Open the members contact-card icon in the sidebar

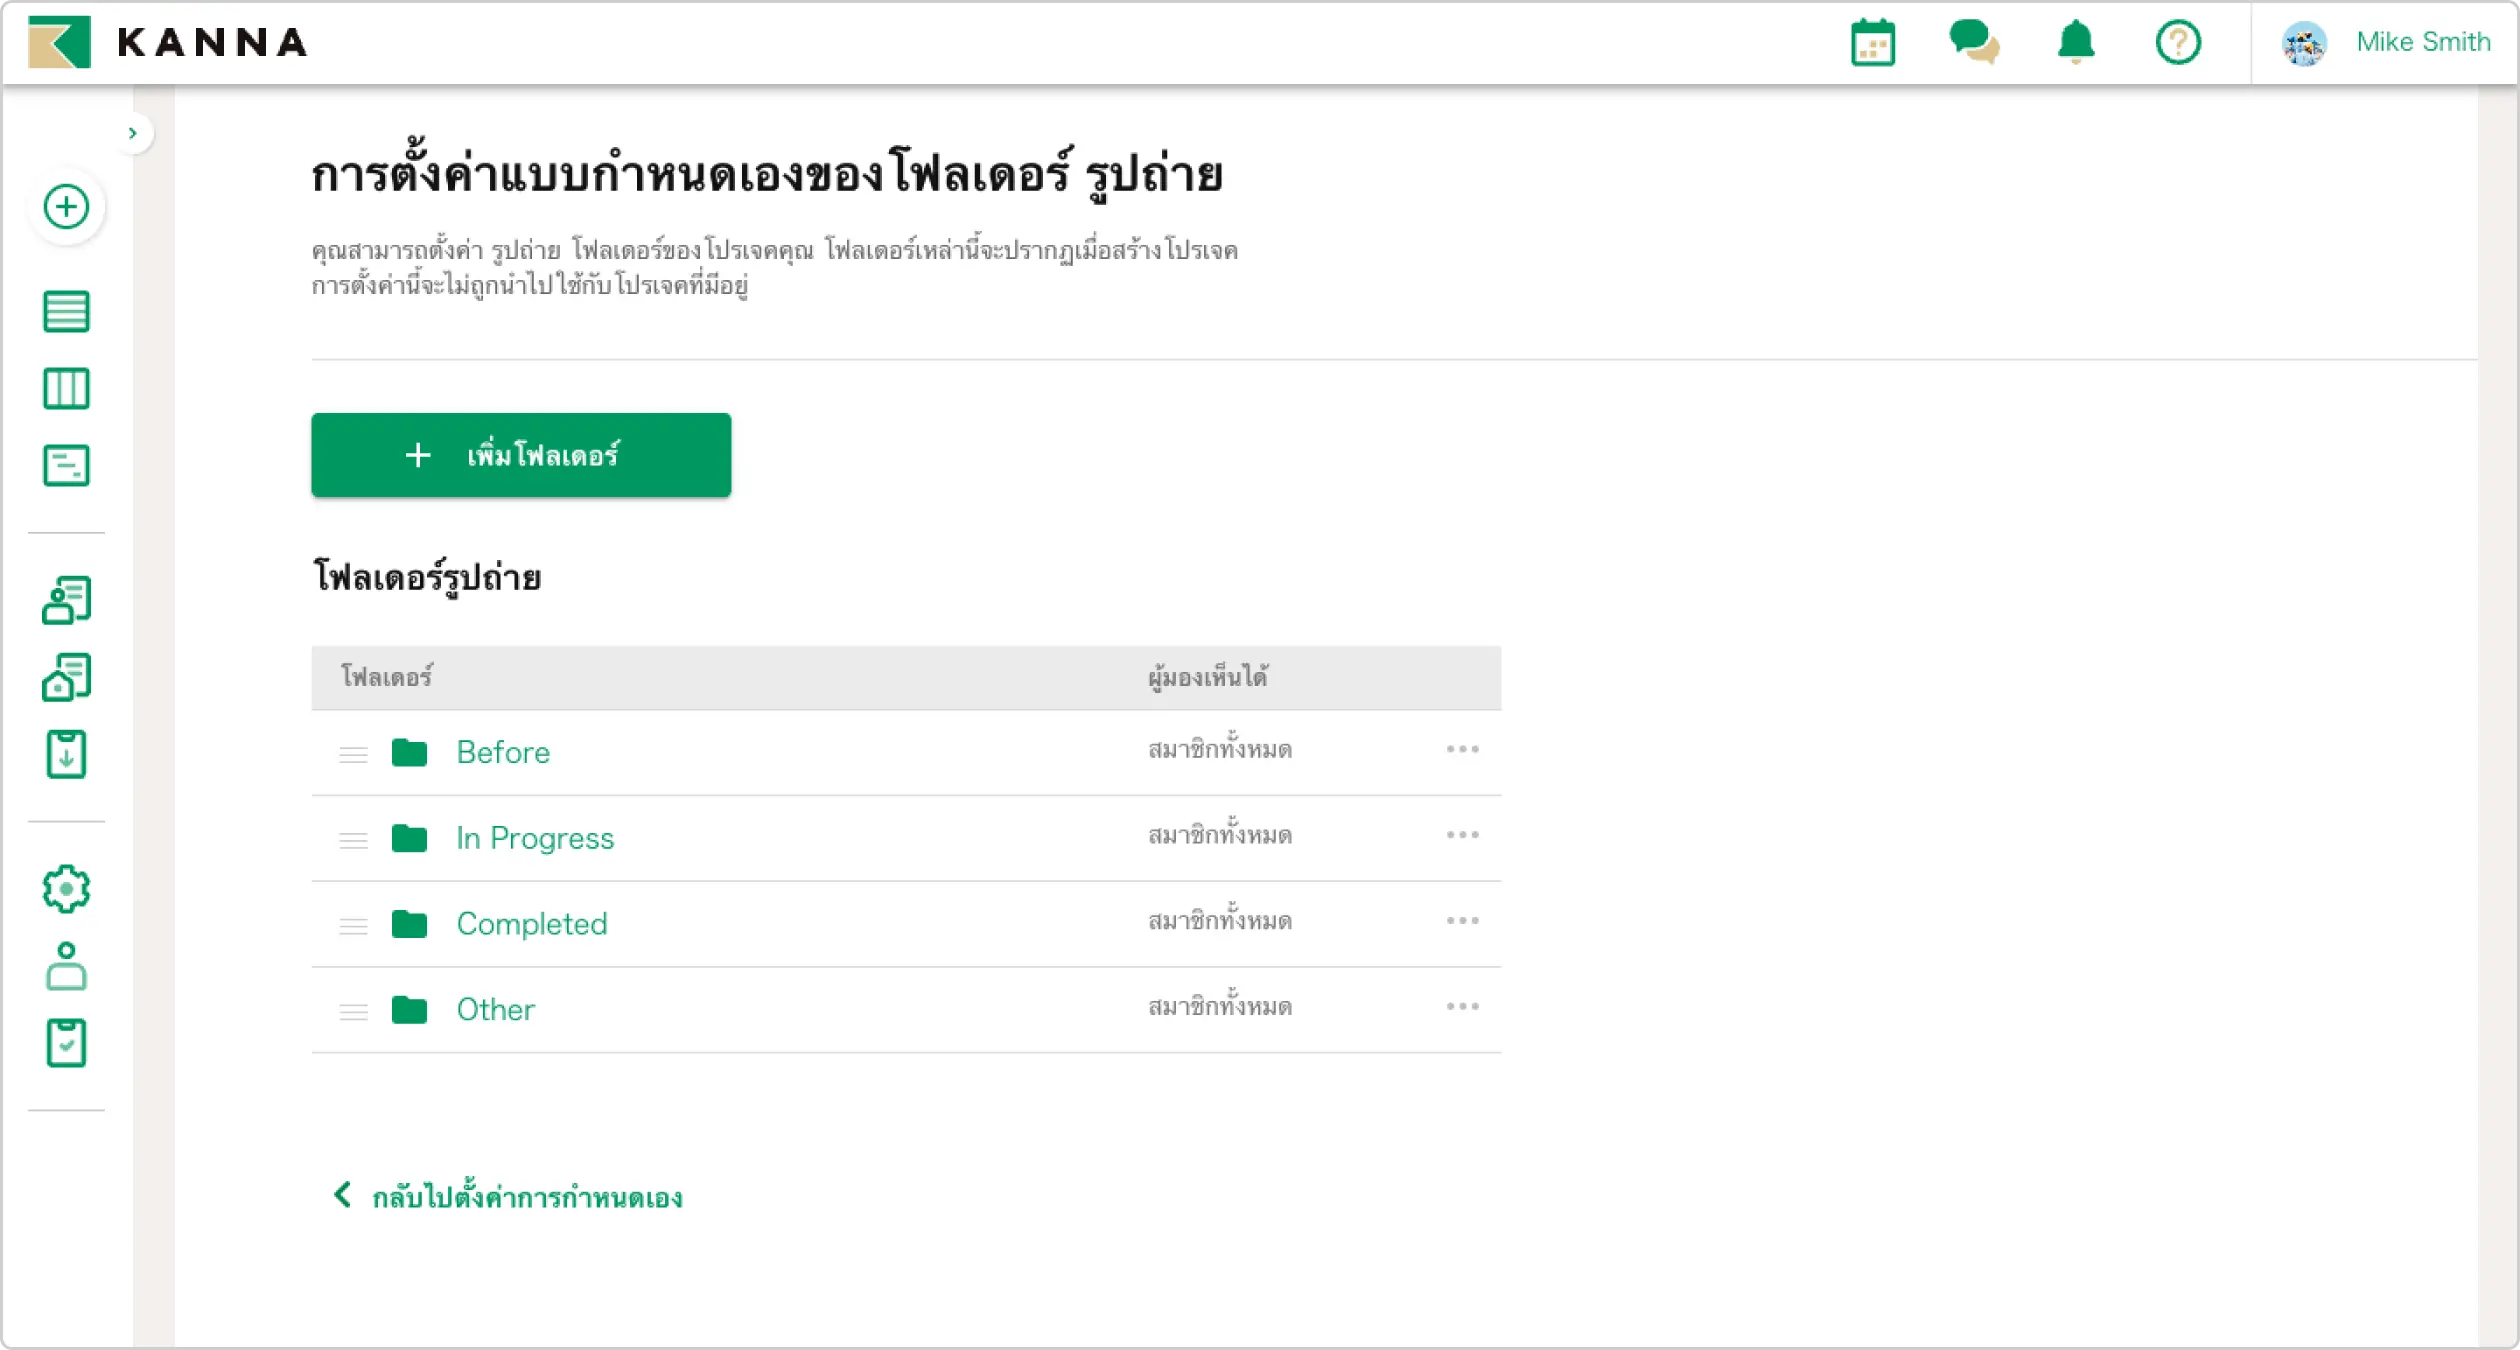[66, 600]
